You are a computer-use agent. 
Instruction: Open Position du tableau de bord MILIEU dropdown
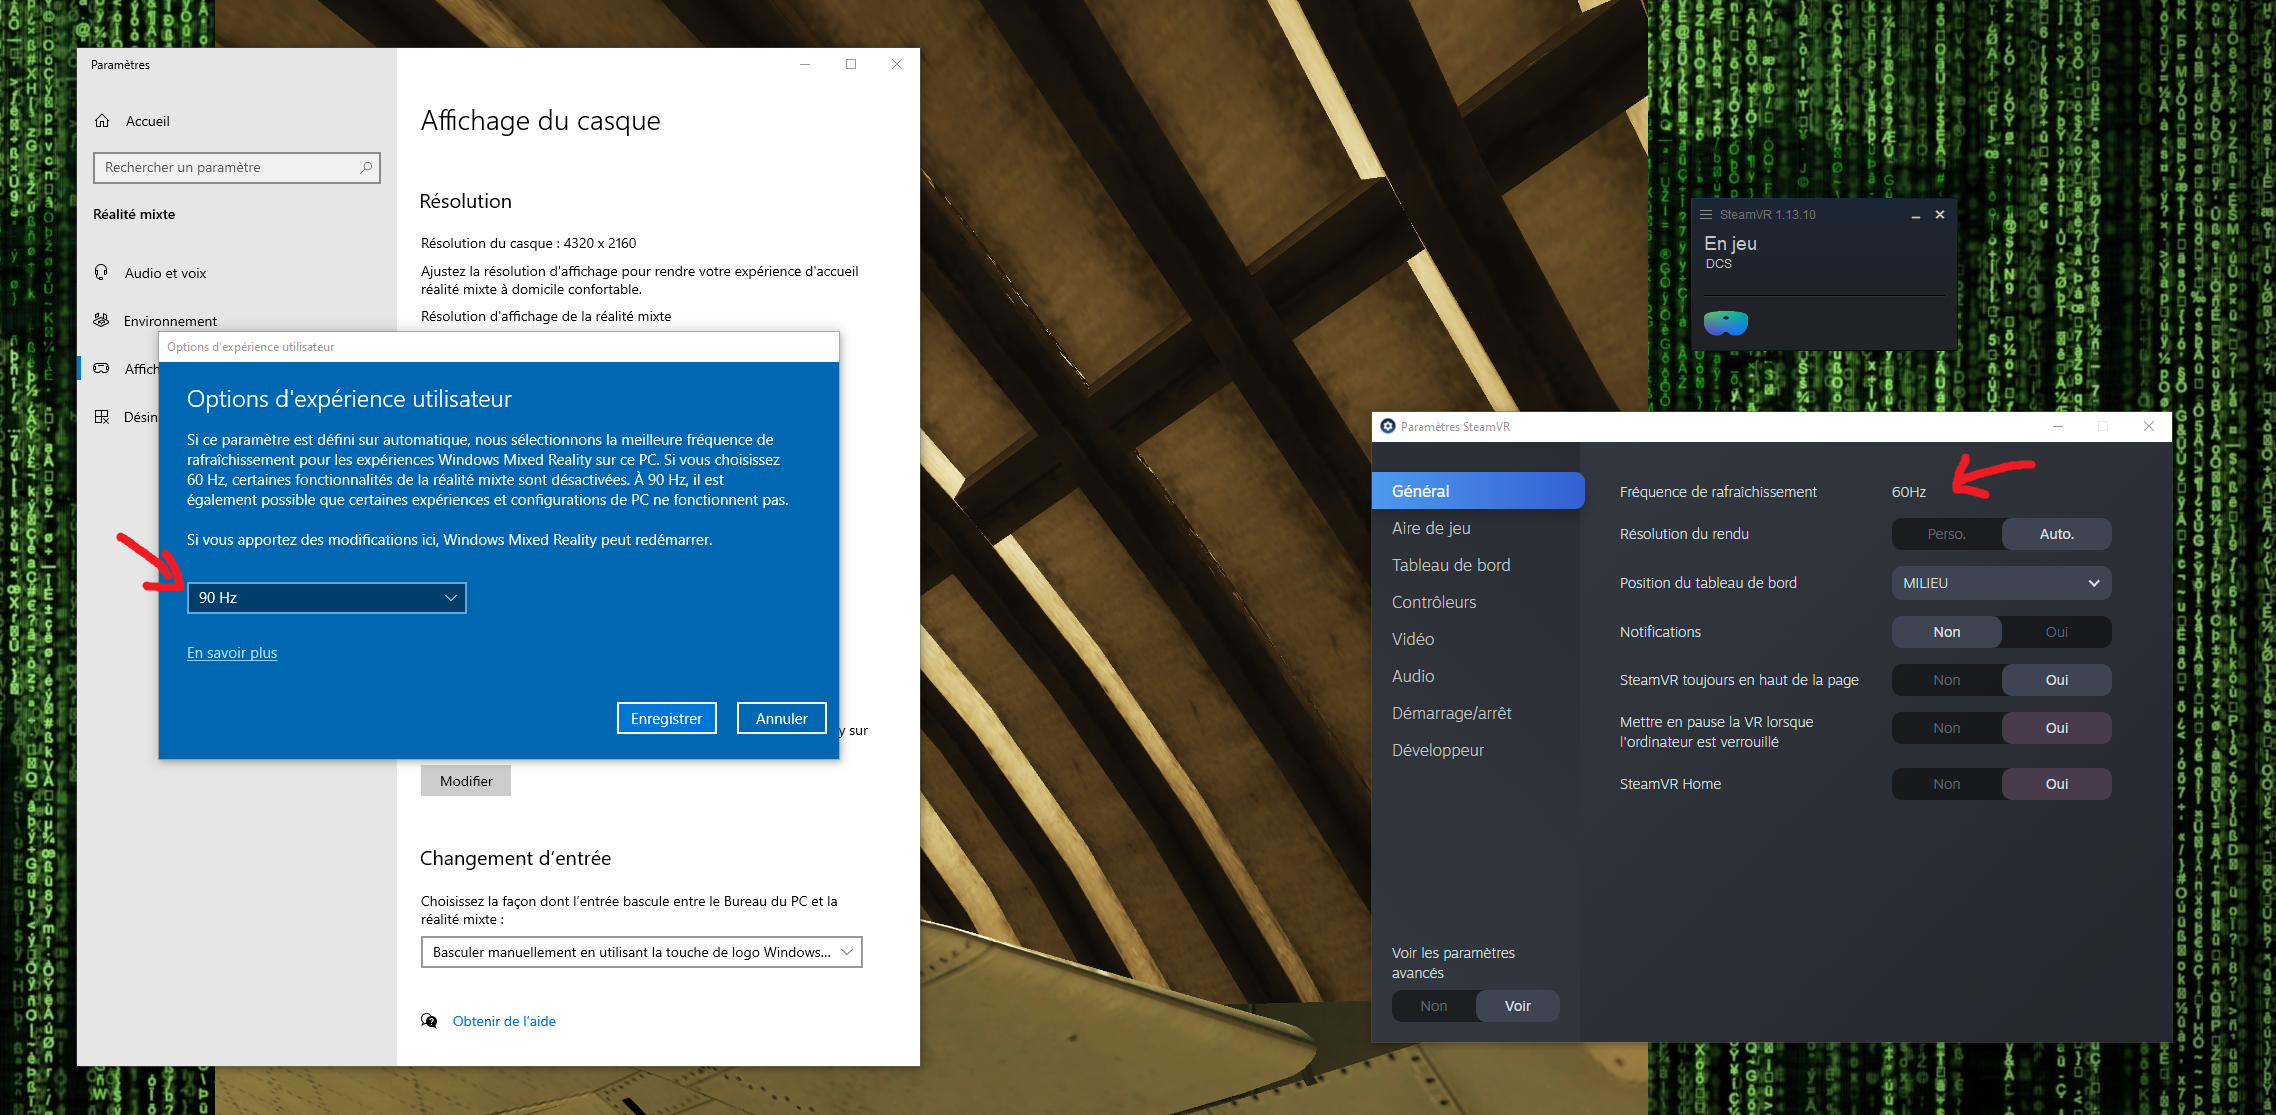(x=2001, y=583)
